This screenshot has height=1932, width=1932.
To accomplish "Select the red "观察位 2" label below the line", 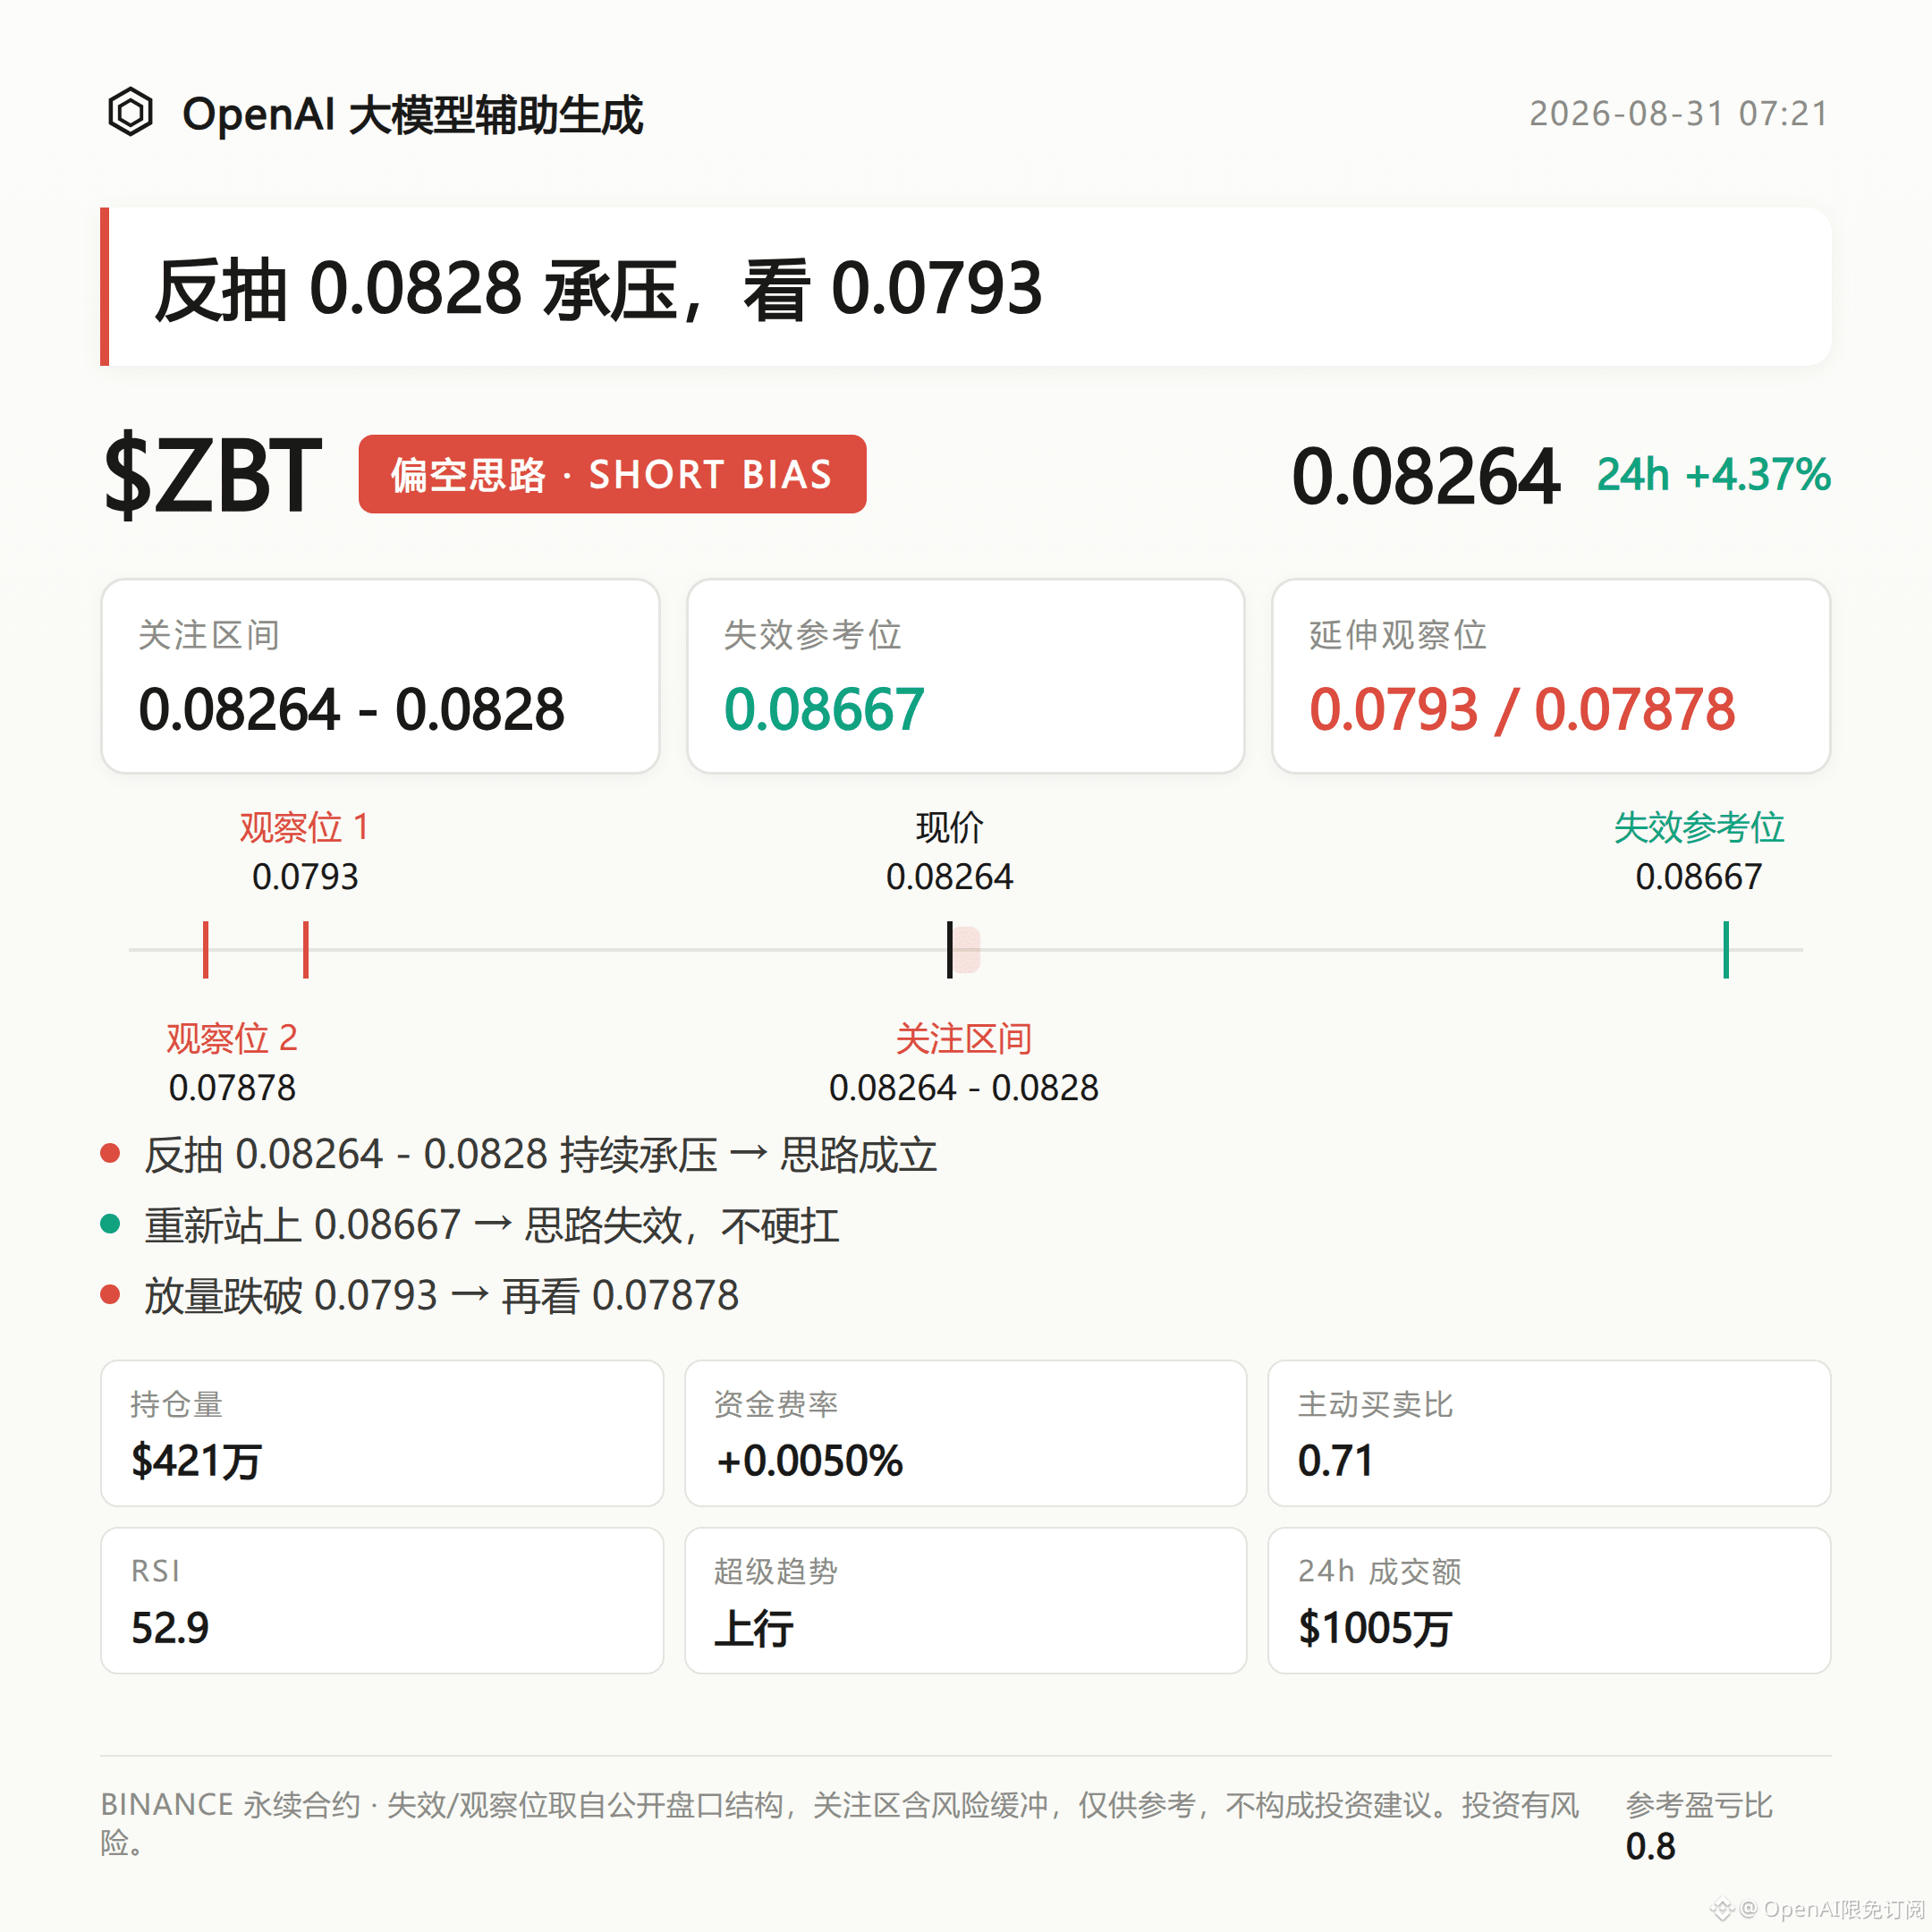I will point(232,1038).
